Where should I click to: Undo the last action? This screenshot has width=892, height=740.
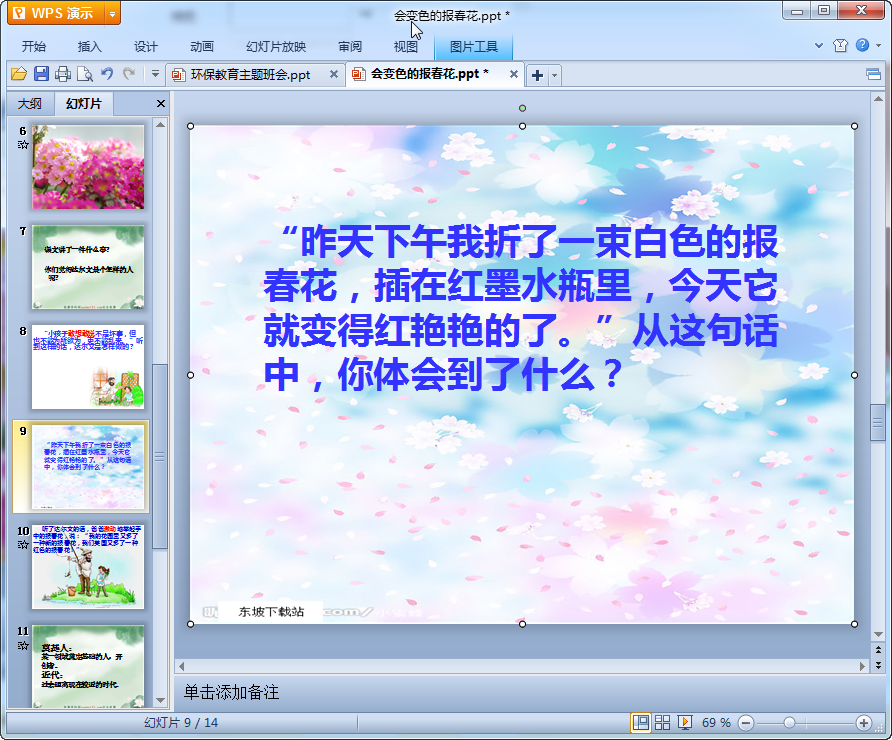coord(107,74)
